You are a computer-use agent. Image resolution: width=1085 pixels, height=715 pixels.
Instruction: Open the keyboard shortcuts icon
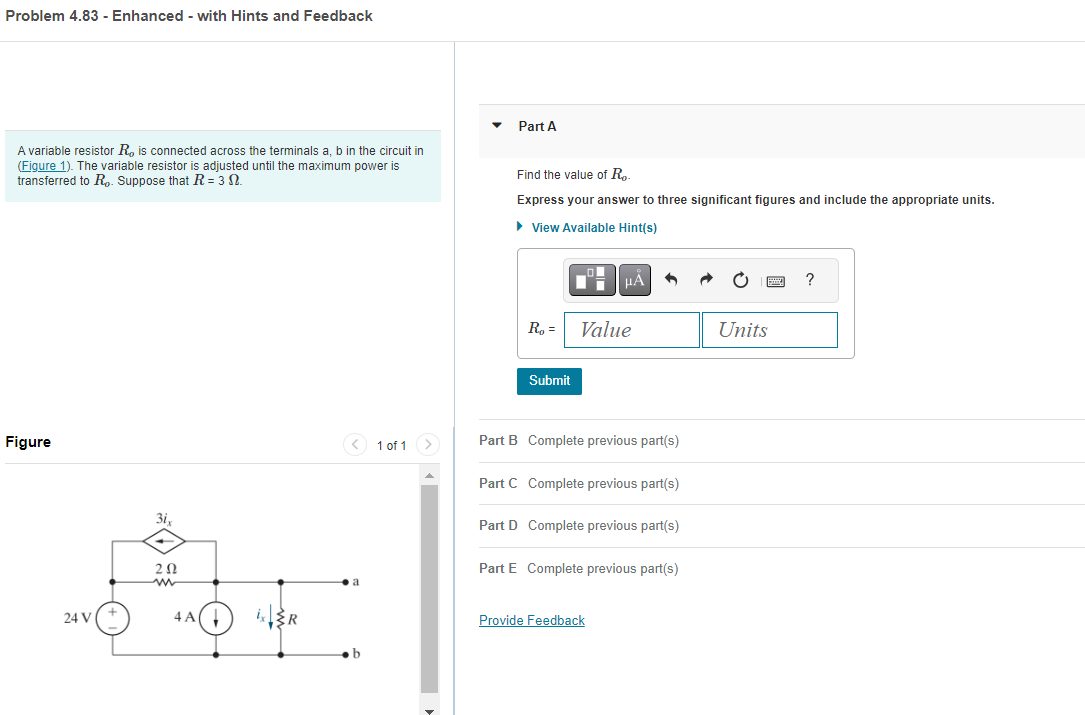(x=775, y=280)
